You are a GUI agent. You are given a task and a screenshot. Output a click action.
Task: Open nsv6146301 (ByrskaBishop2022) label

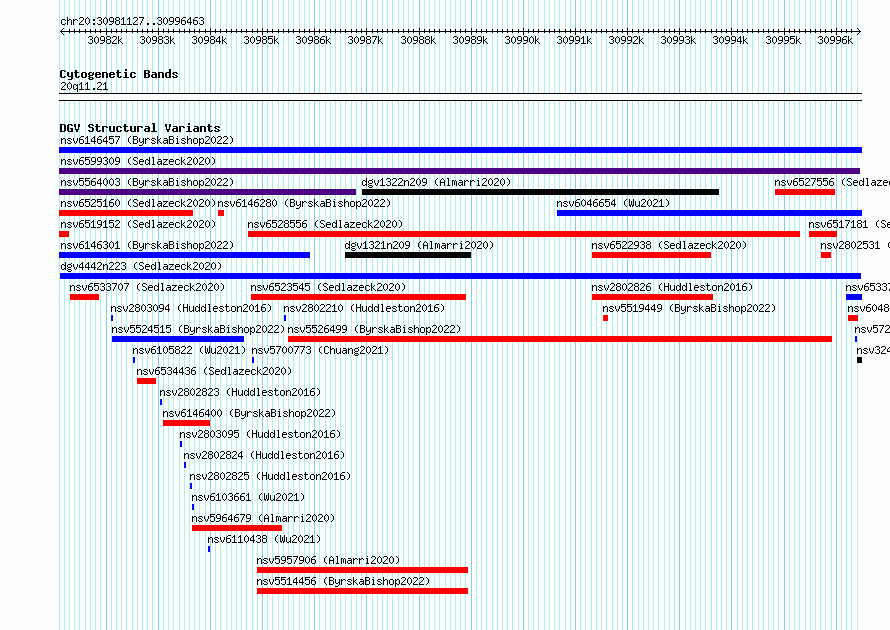click(x=147, y=245)
